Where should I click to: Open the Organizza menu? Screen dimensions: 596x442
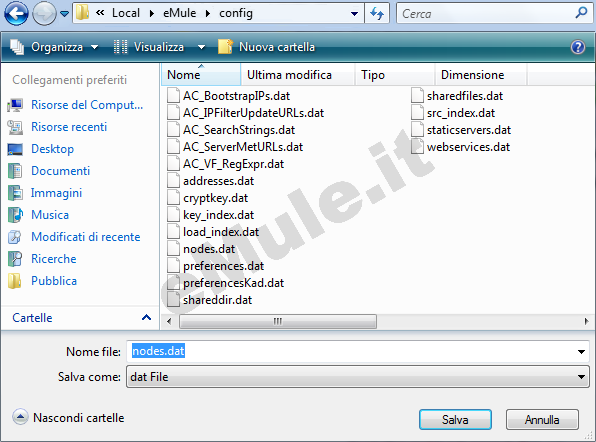pyautogui.click(x=54, y=47)
